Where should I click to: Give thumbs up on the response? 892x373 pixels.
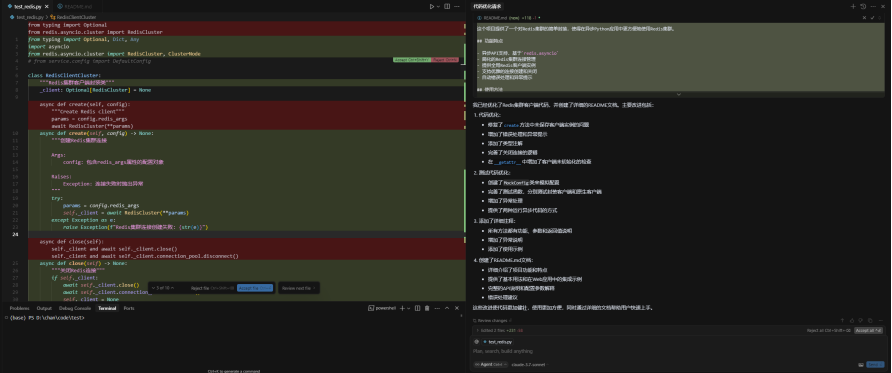pos(853,321)
